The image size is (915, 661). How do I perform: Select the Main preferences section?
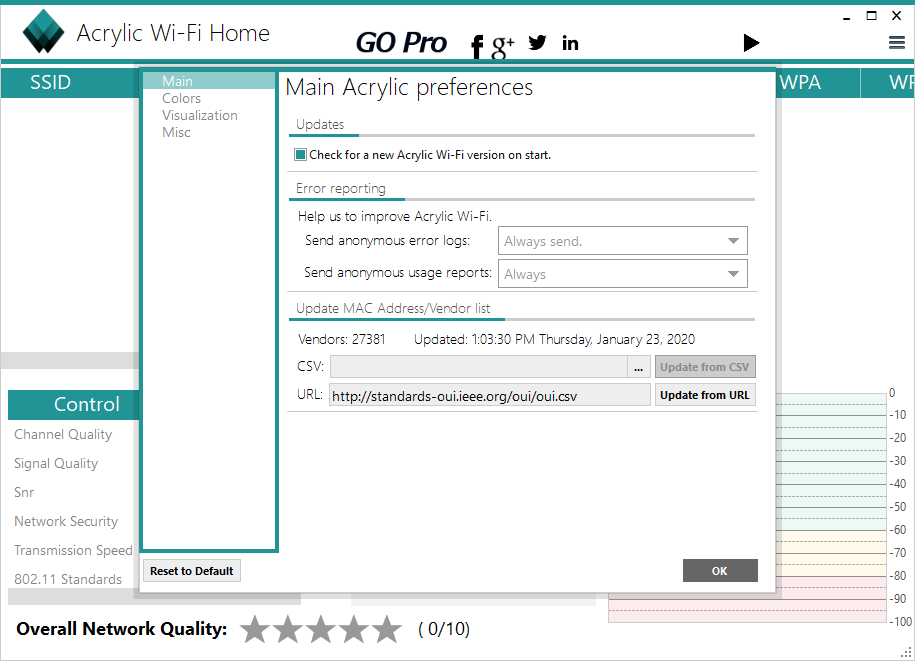(209, 81)
